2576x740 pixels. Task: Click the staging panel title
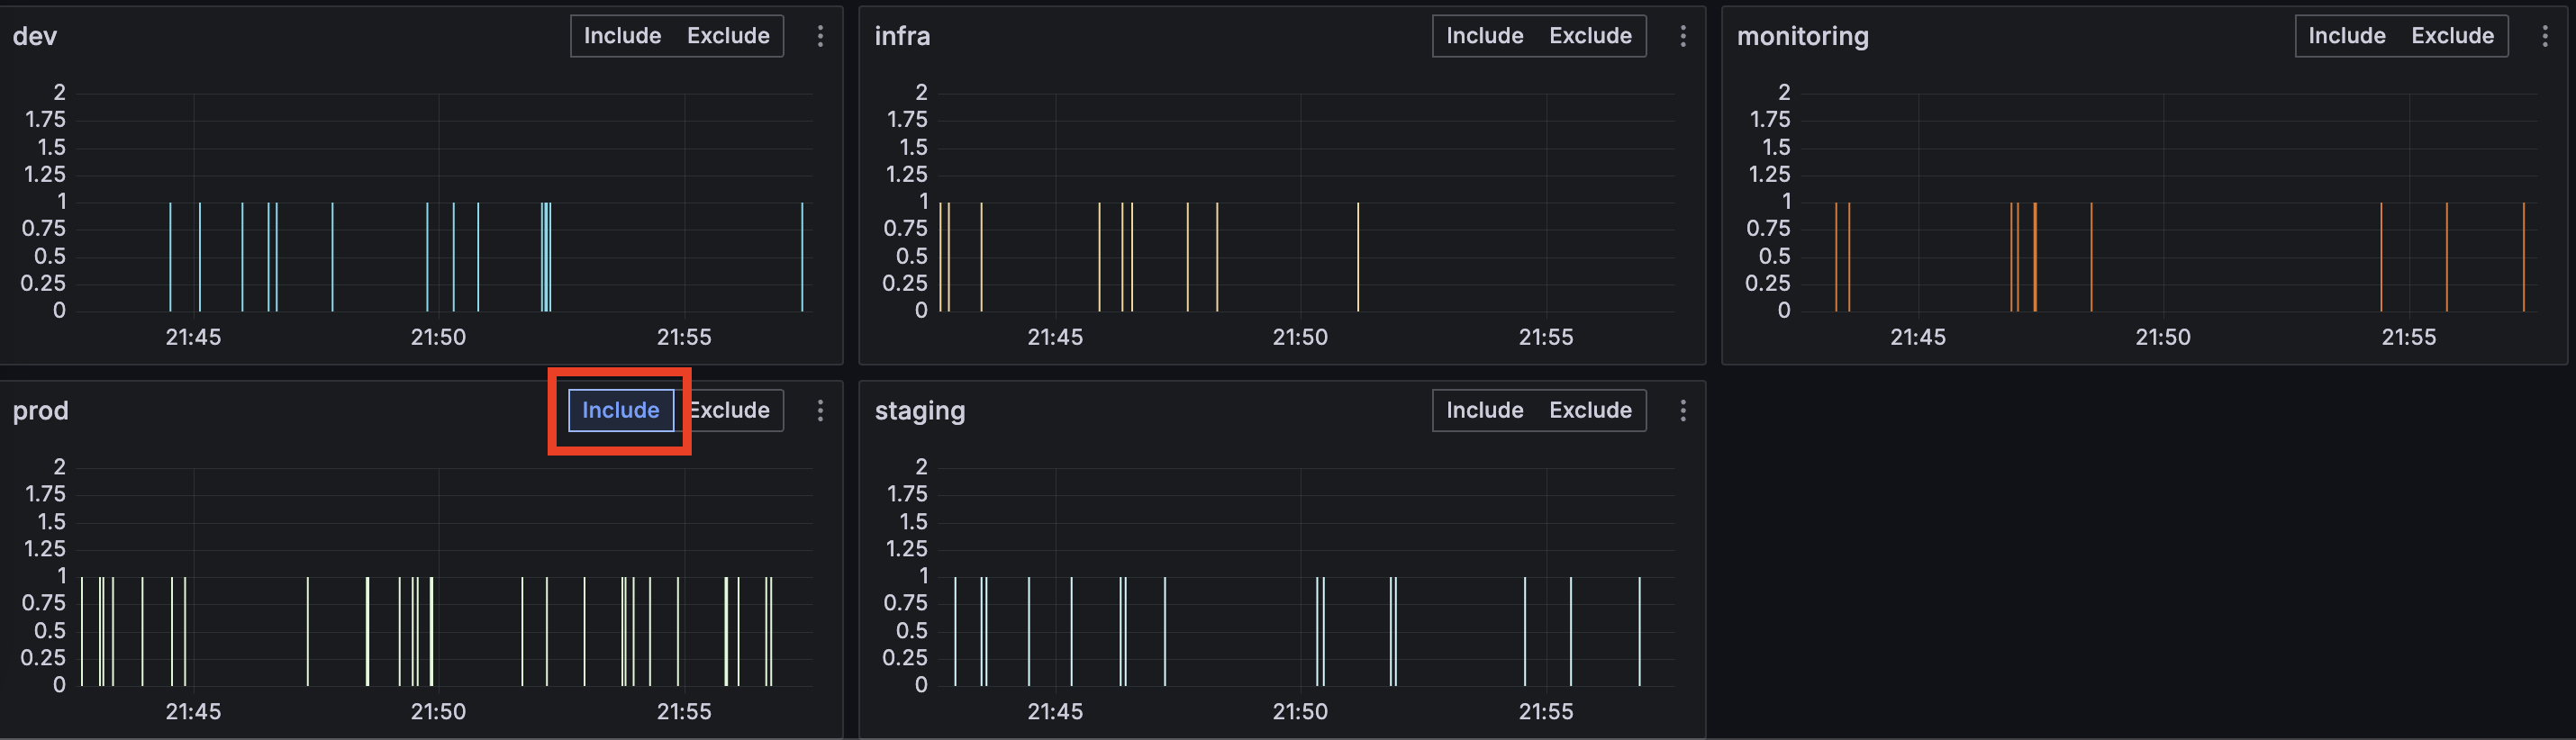pyautogui.click(x=919, y=410)
